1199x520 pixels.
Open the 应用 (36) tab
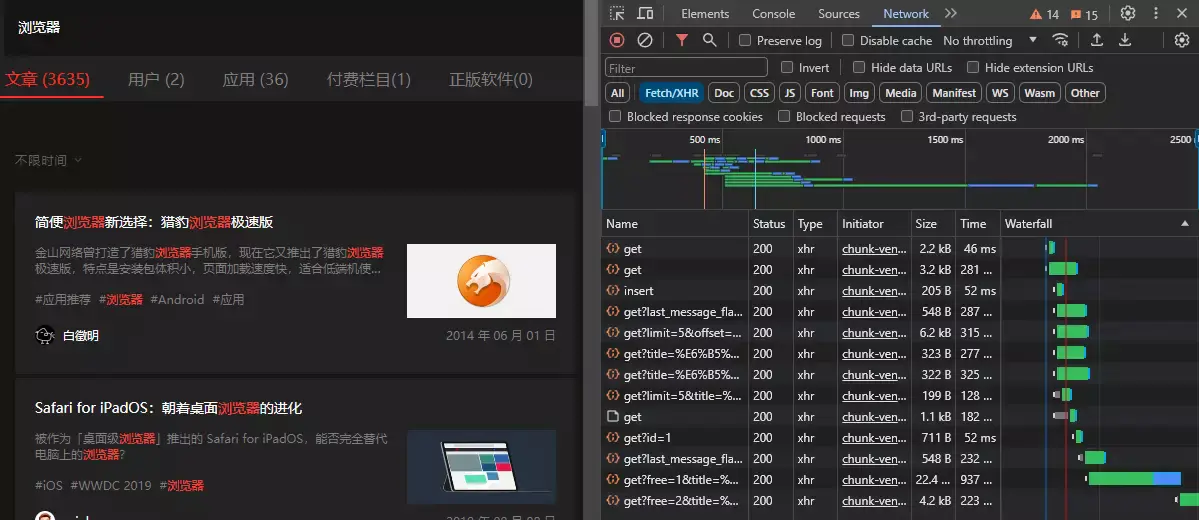click(x=255, y=80)
